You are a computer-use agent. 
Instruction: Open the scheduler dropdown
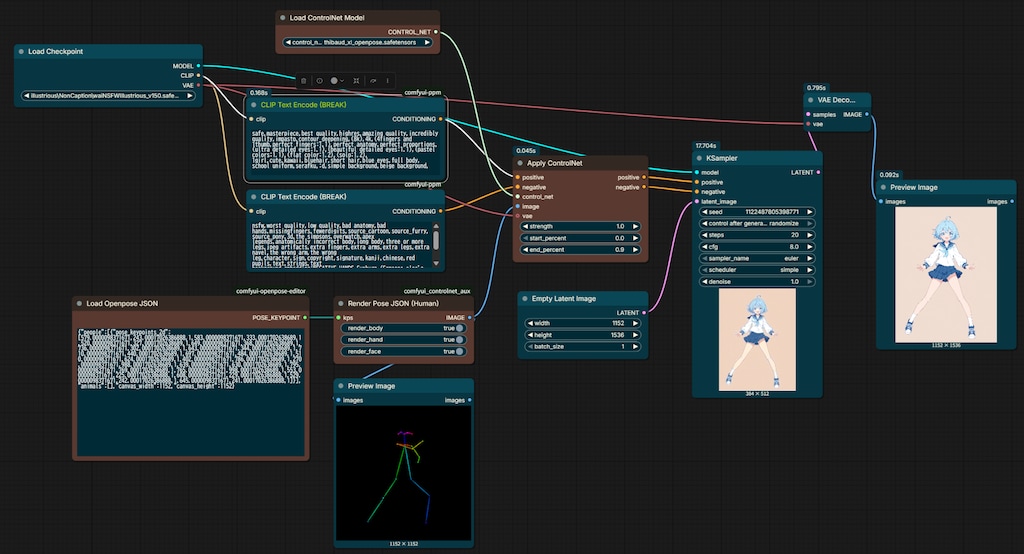click(757, 270)
